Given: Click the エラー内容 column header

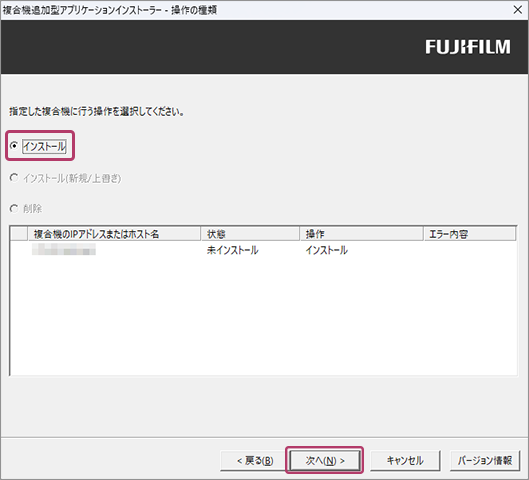Looking at the screenshot, I should (x=470, y=233).
